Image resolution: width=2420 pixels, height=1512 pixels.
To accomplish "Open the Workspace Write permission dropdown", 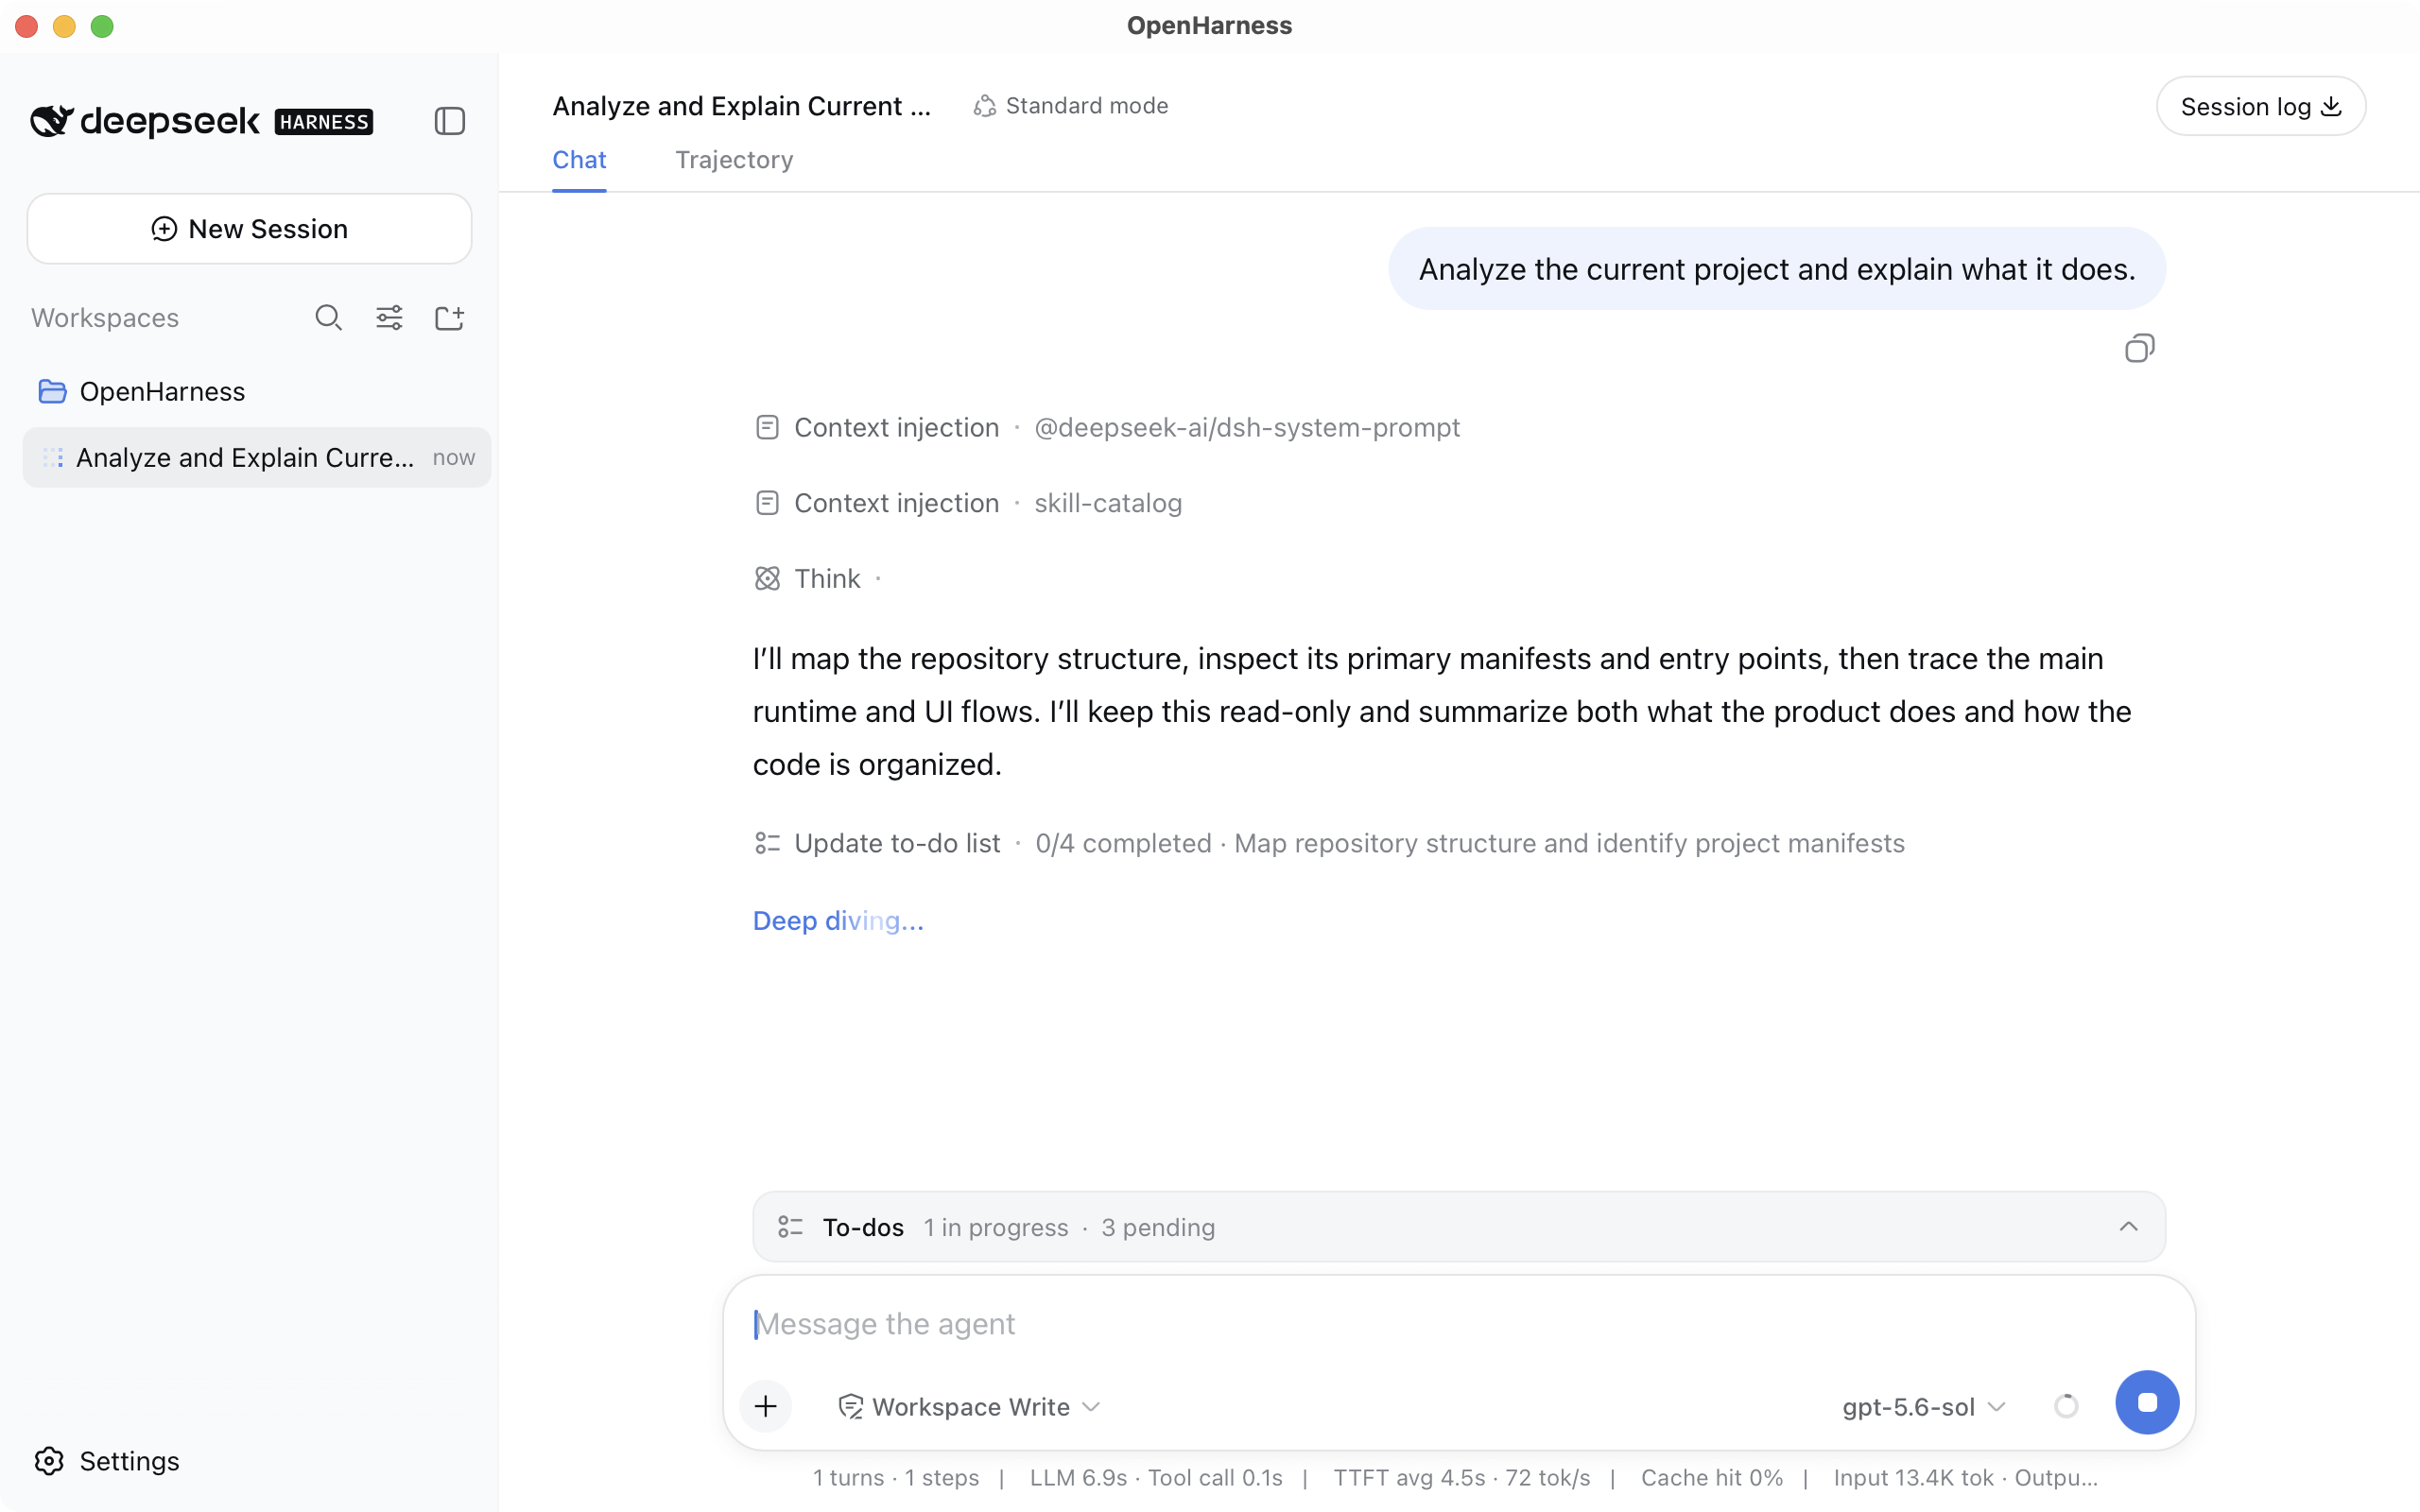I will click(x=969, y=1407).
